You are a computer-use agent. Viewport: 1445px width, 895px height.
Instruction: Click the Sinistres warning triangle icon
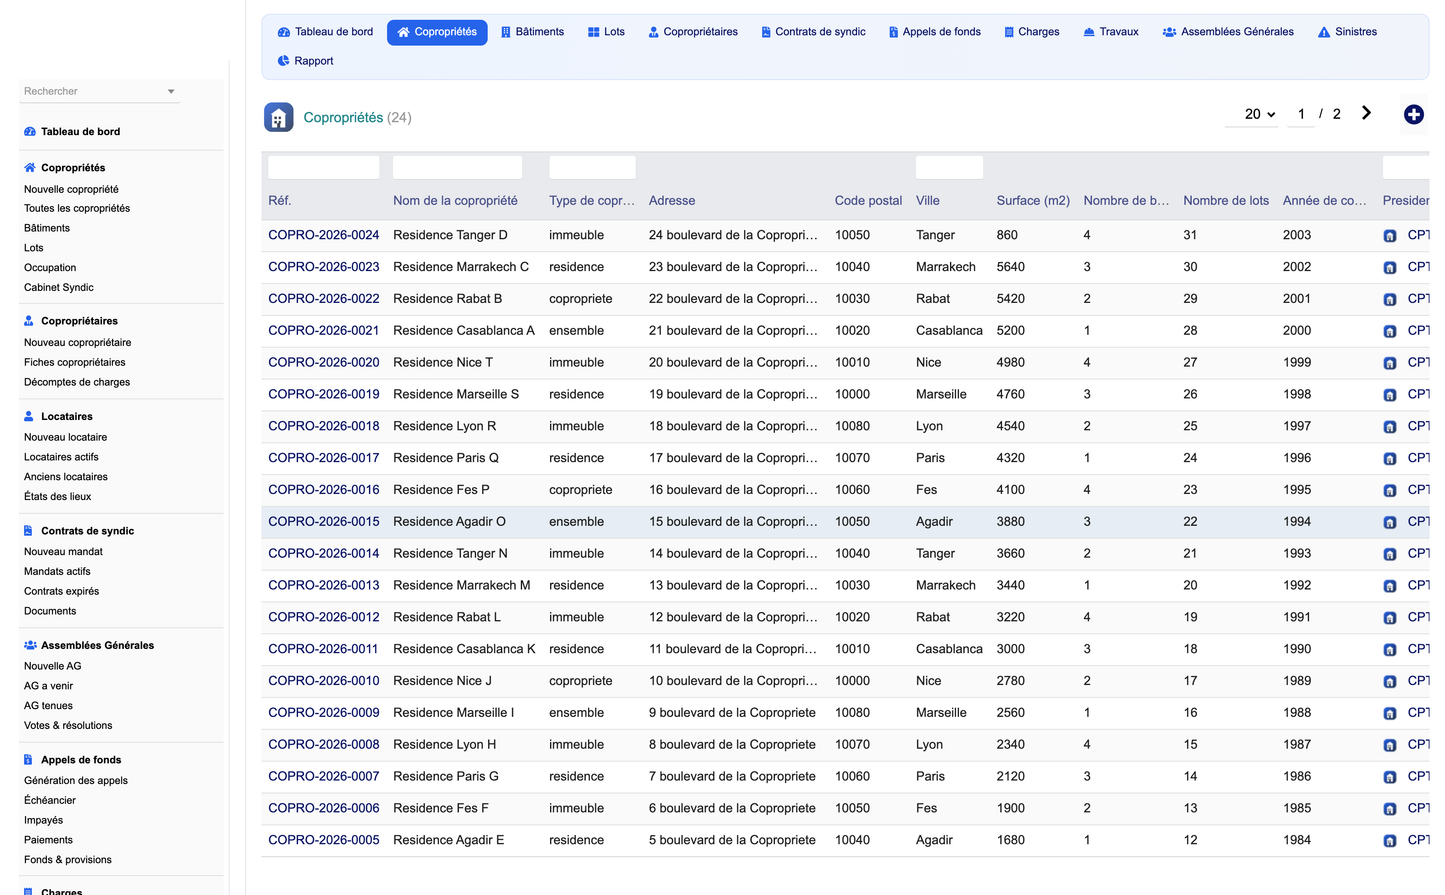point(1324,32)
